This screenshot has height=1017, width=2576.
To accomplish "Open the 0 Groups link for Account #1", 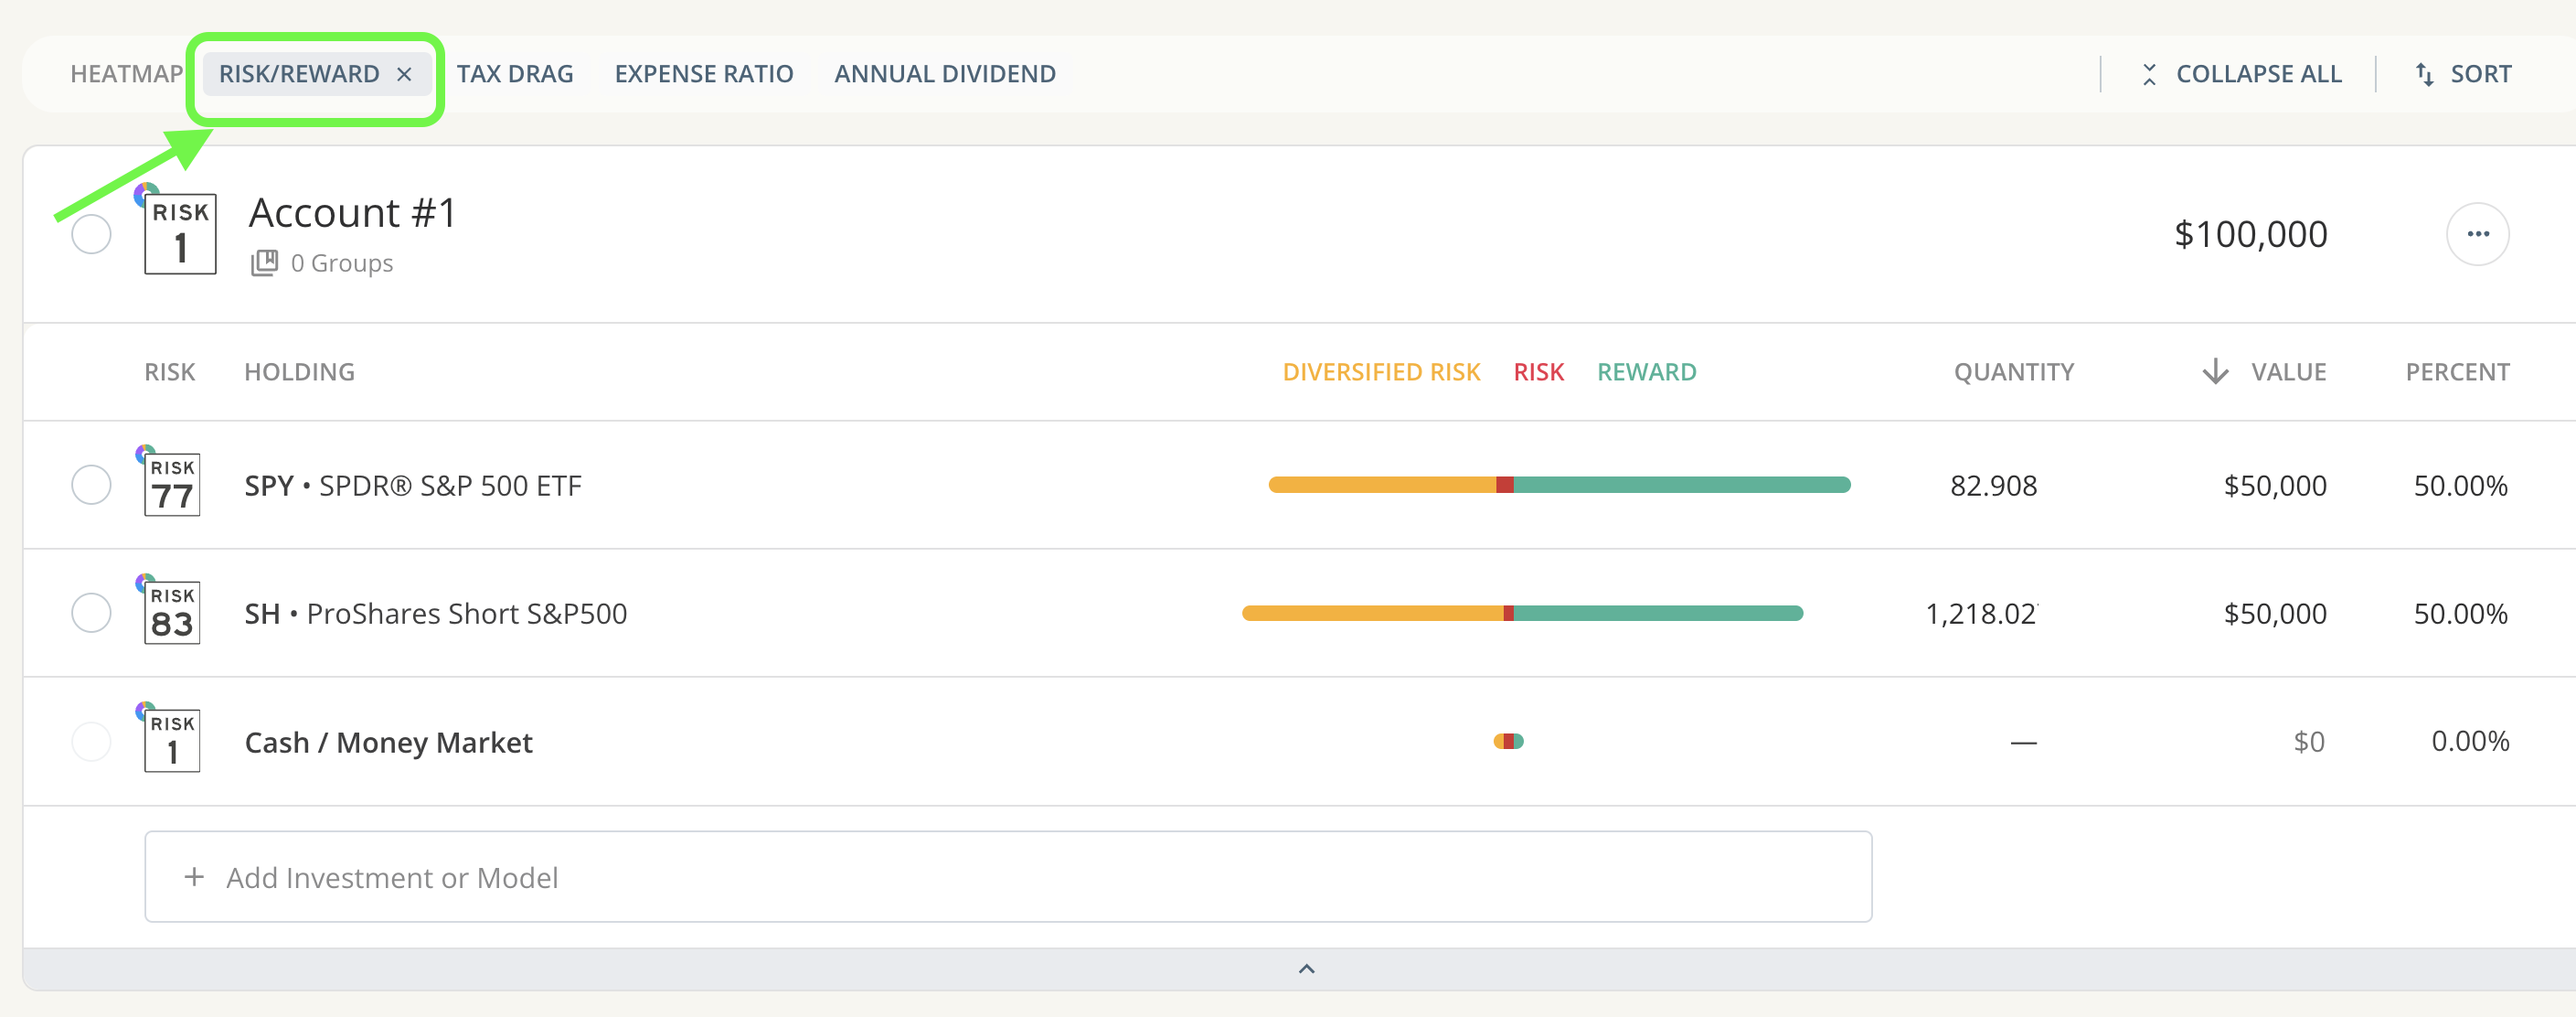I will pyautogui.click(x=341, y=262).
